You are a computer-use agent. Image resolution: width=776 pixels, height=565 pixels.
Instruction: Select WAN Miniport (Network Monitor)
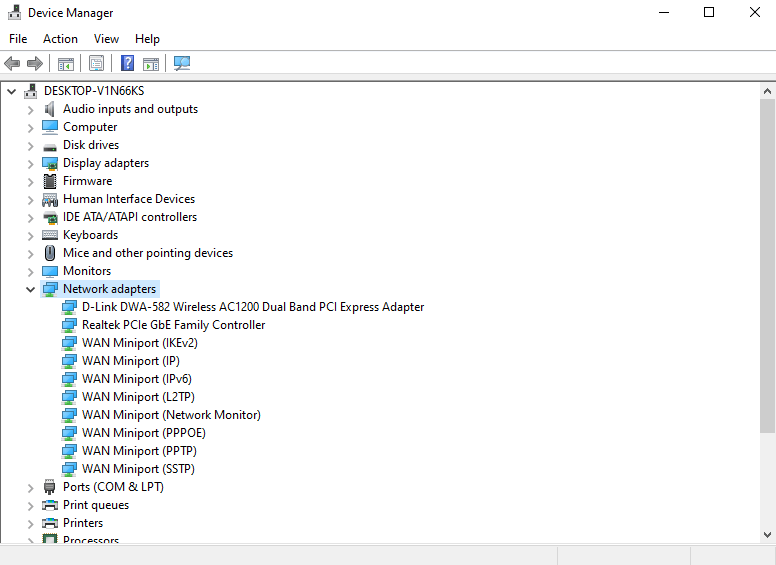[171, 415]
